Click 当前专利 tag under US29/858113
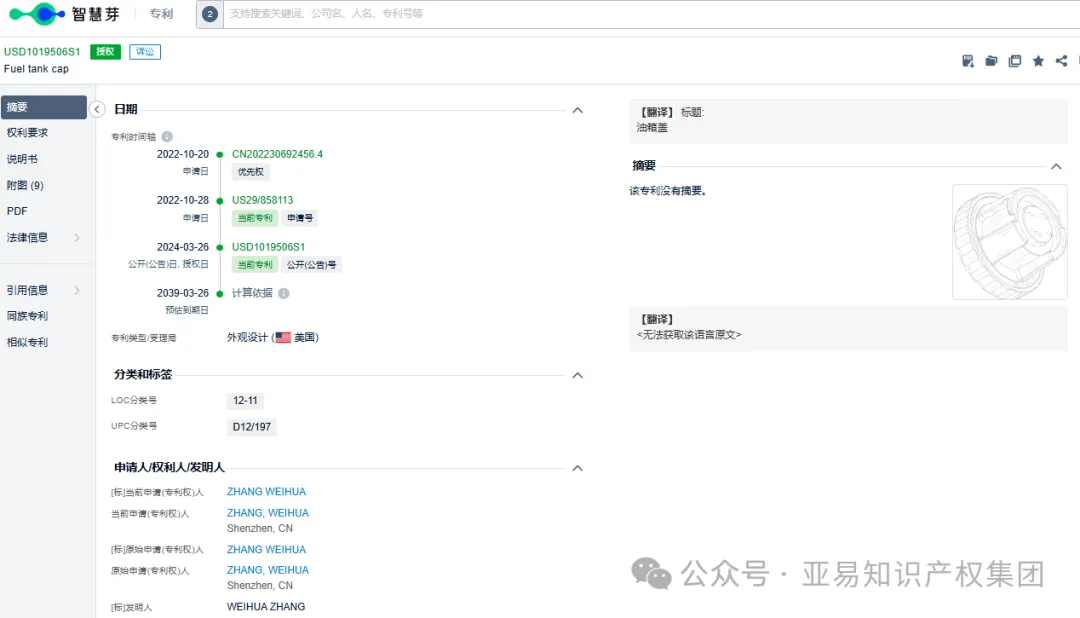 tap(255, 218)
